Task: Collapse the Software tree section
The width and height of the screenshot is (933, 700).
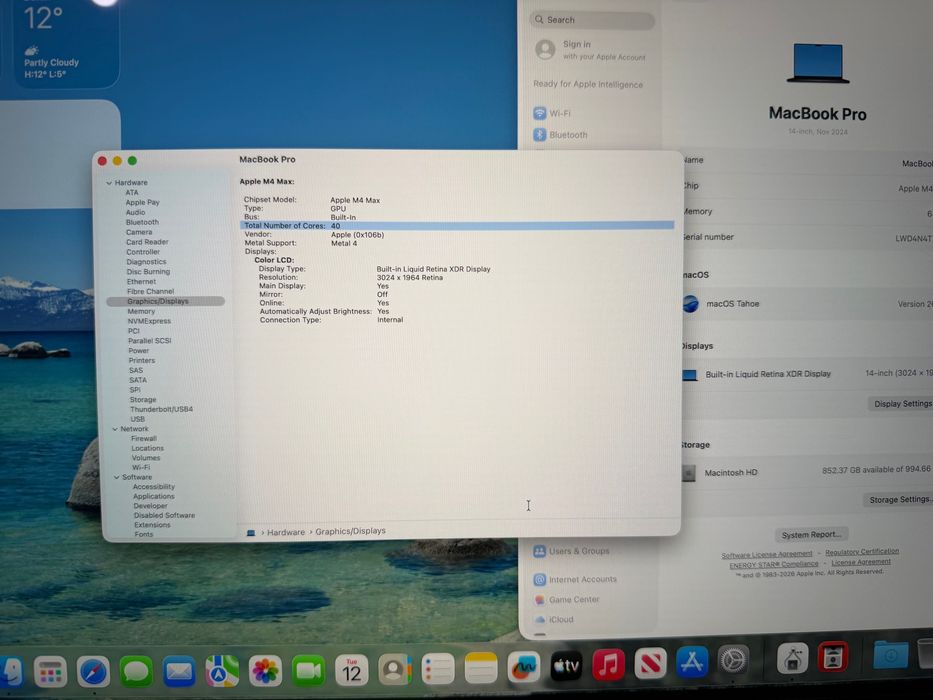Action: point(117,477)
